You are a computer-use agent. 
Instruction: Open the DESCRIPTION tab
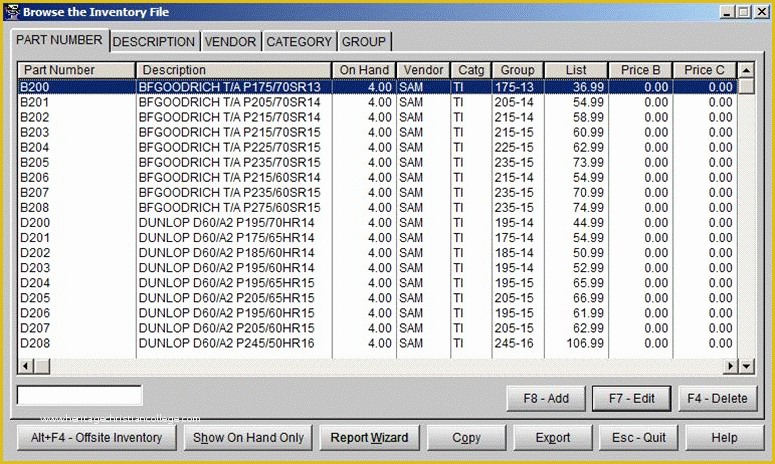coord(154,42)
